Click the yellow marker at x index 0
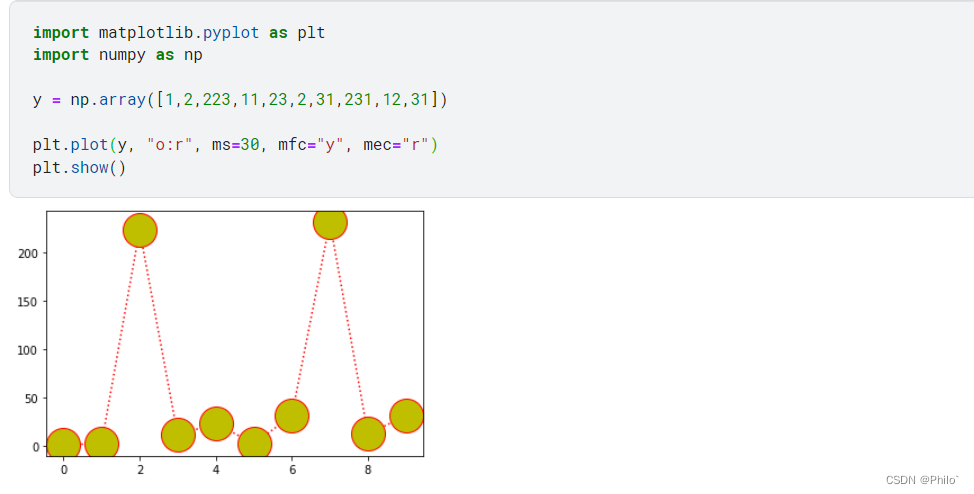This screenshot has width=974, height=494. 63,442
